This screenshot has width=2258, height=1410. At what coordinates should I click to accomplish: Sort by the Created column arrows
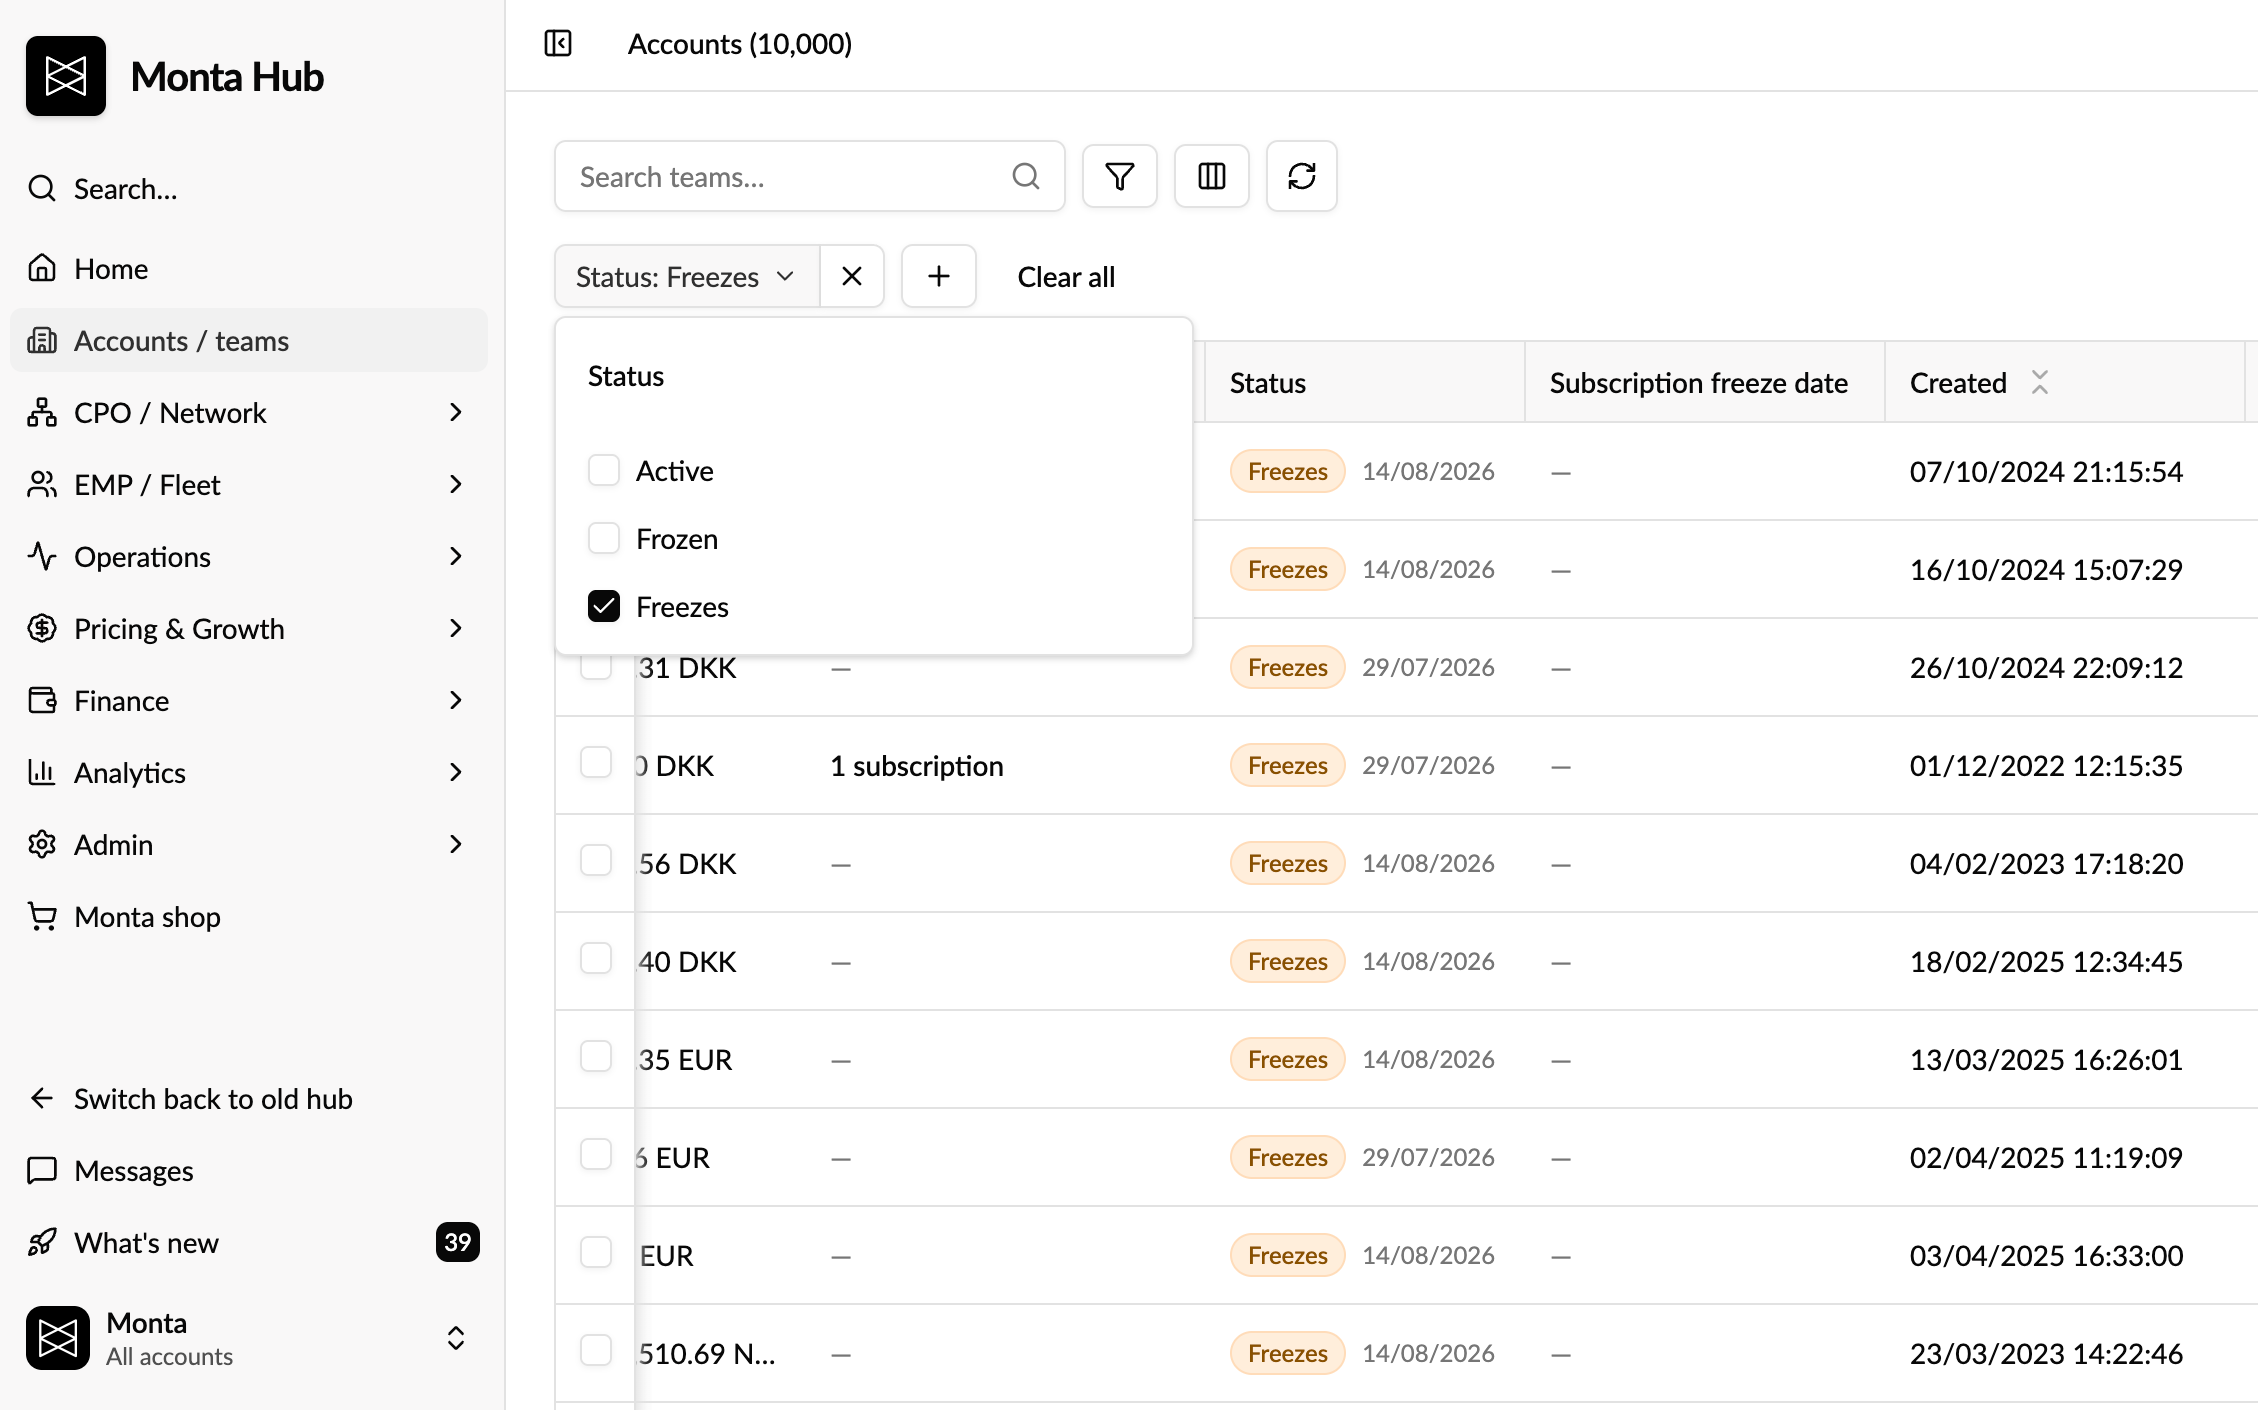click(2040, 382)
